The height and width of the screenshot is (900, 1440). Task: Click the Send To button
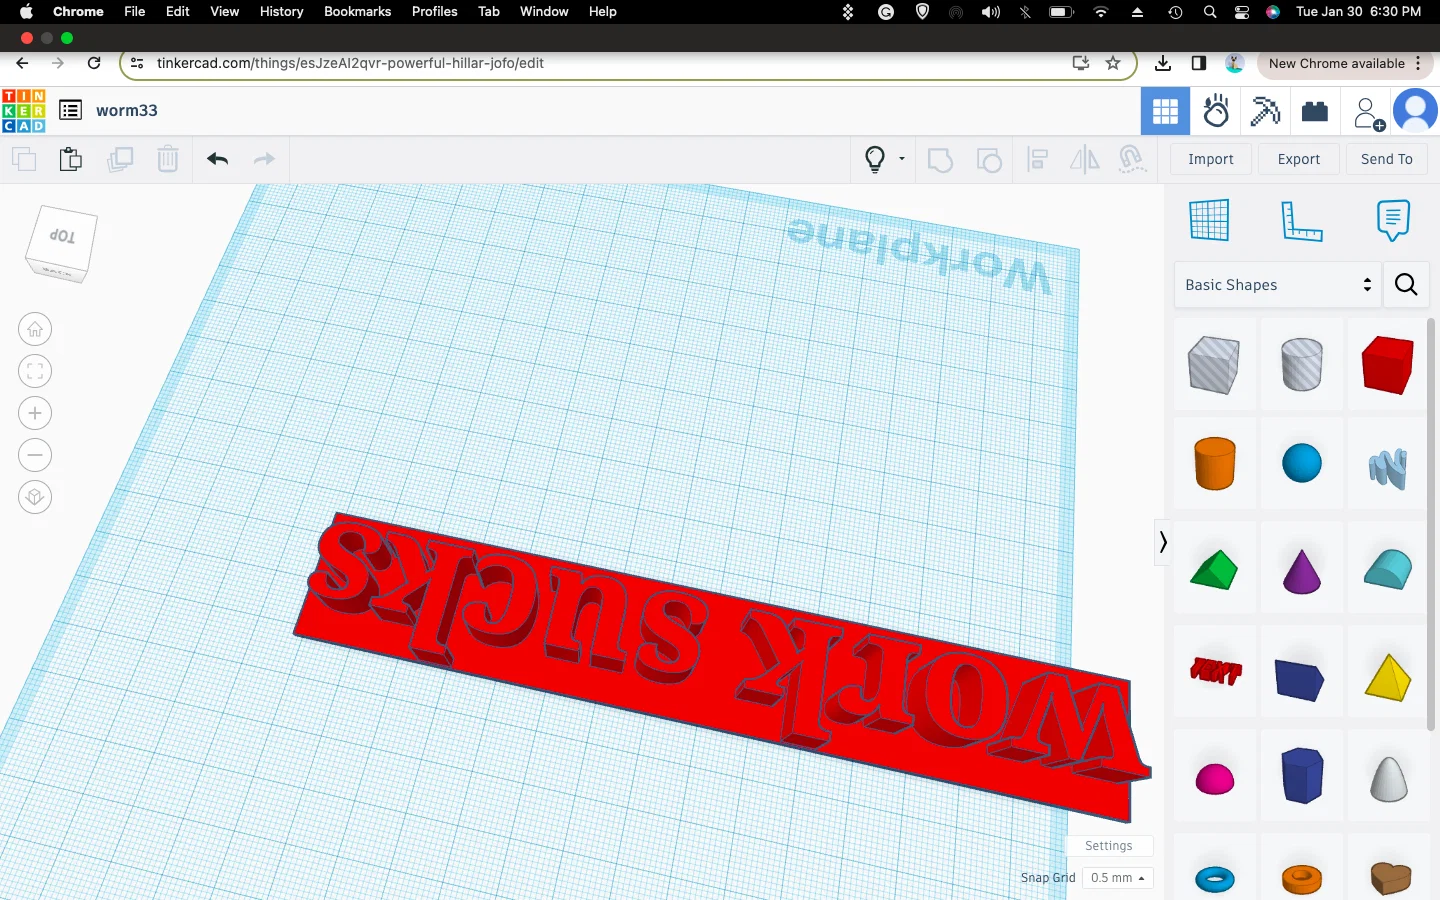click(x=1387, y=159)
